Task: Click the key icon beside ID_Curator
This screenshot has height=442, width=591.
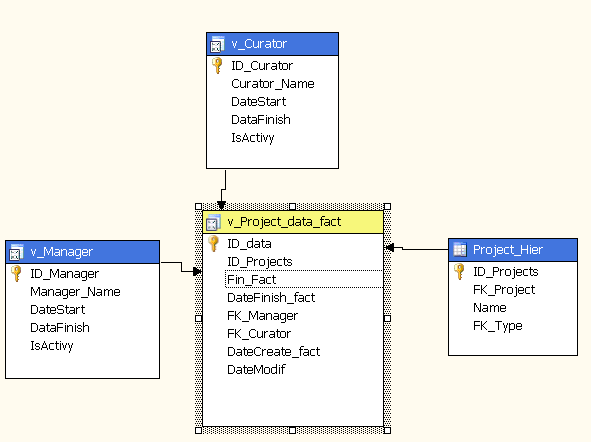Action: tap(217, 66)
